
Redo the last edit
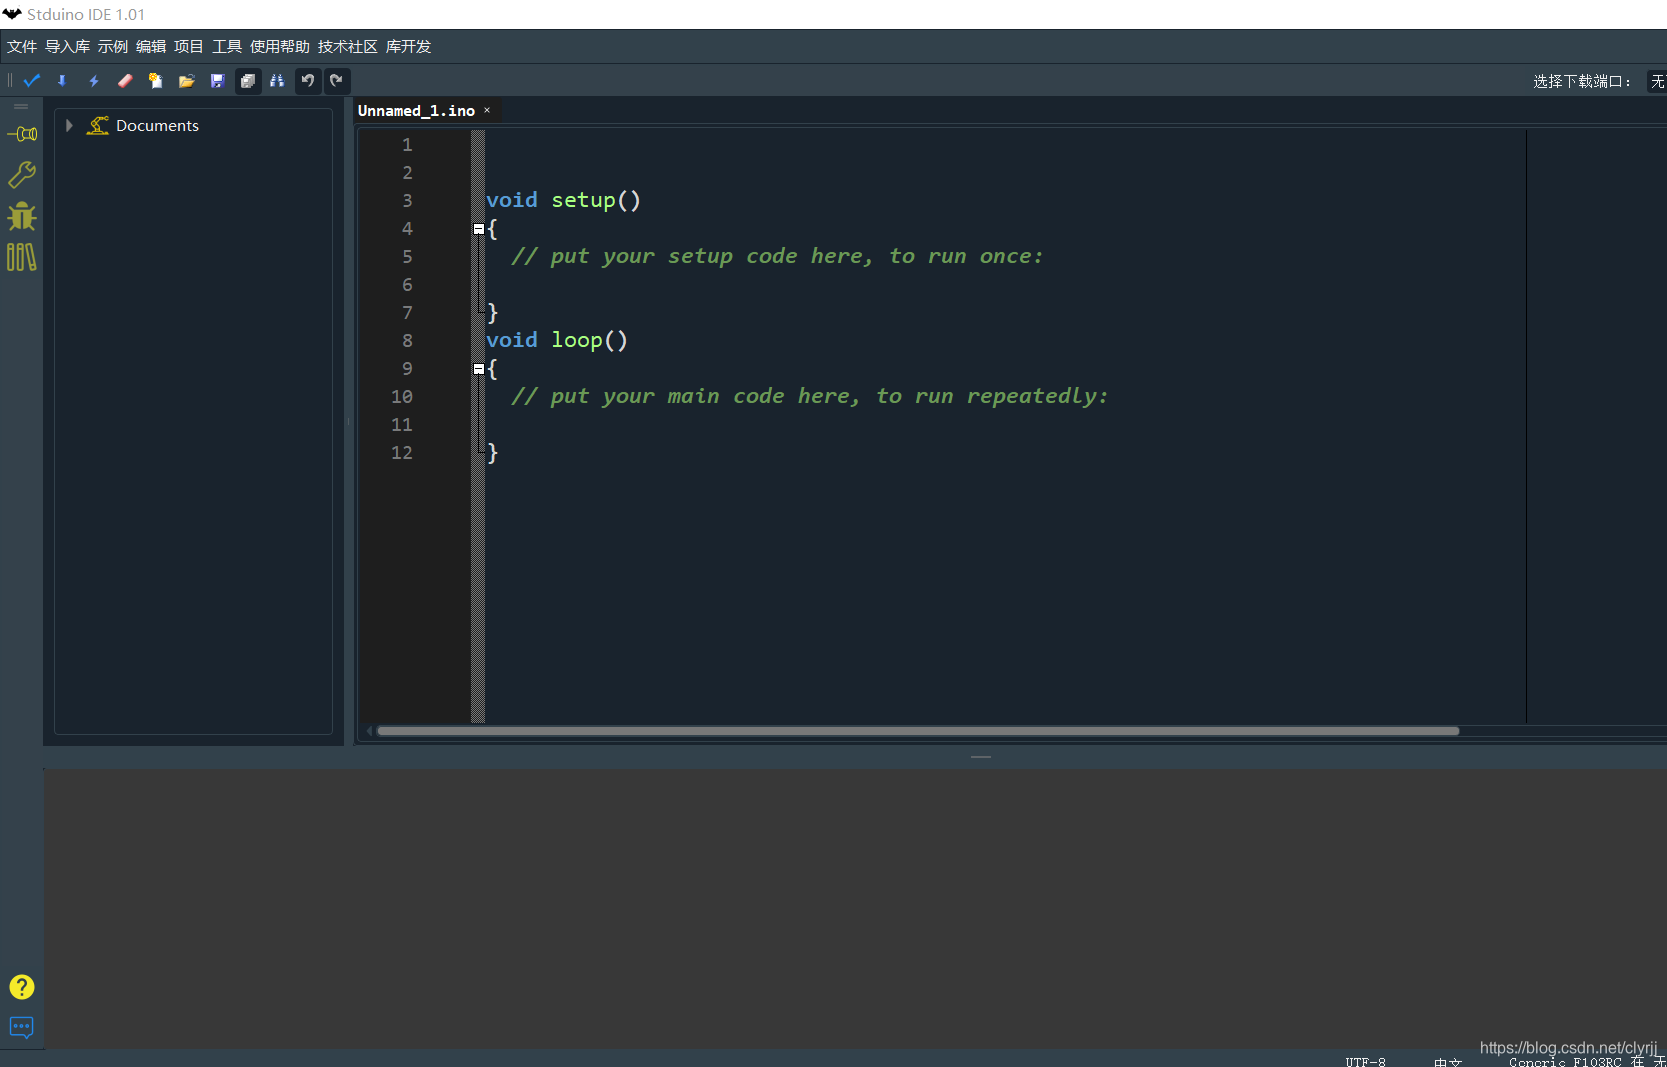337,81
